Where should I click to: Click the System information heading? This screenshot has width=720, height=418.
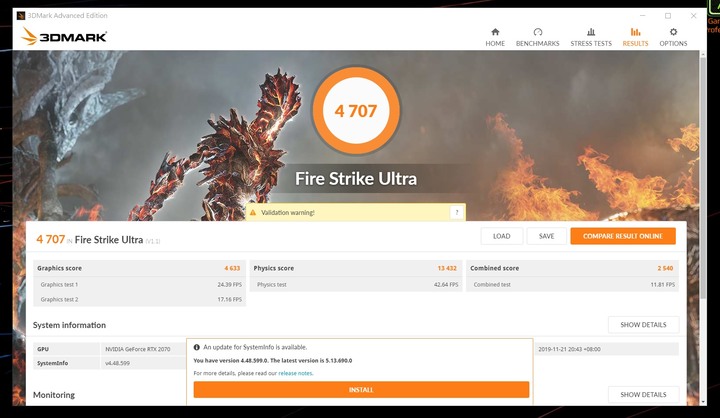(69, 325)
